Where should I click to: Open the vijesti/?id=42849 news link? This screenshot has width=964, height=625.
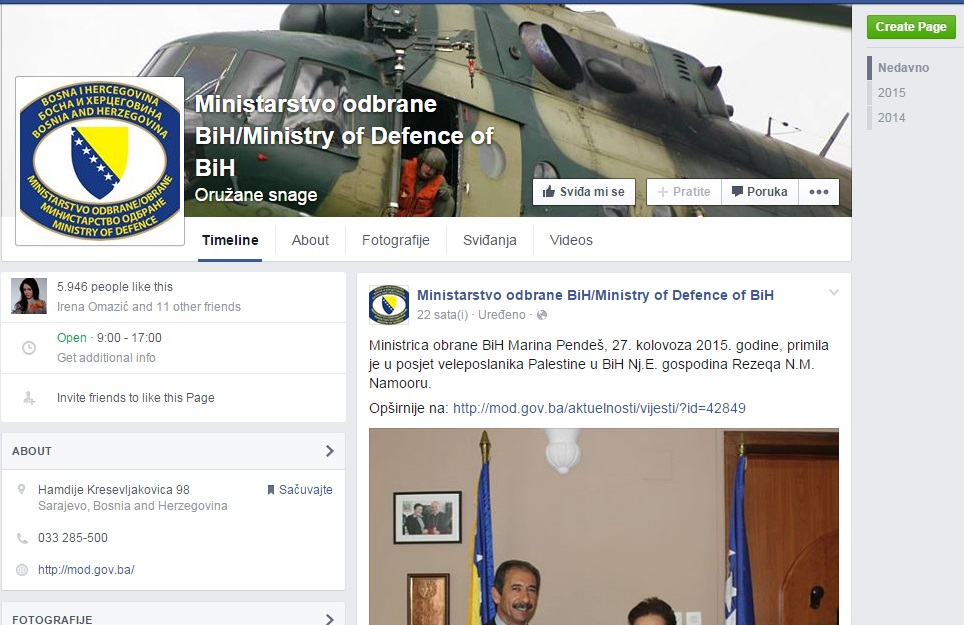tap(599, 408)
